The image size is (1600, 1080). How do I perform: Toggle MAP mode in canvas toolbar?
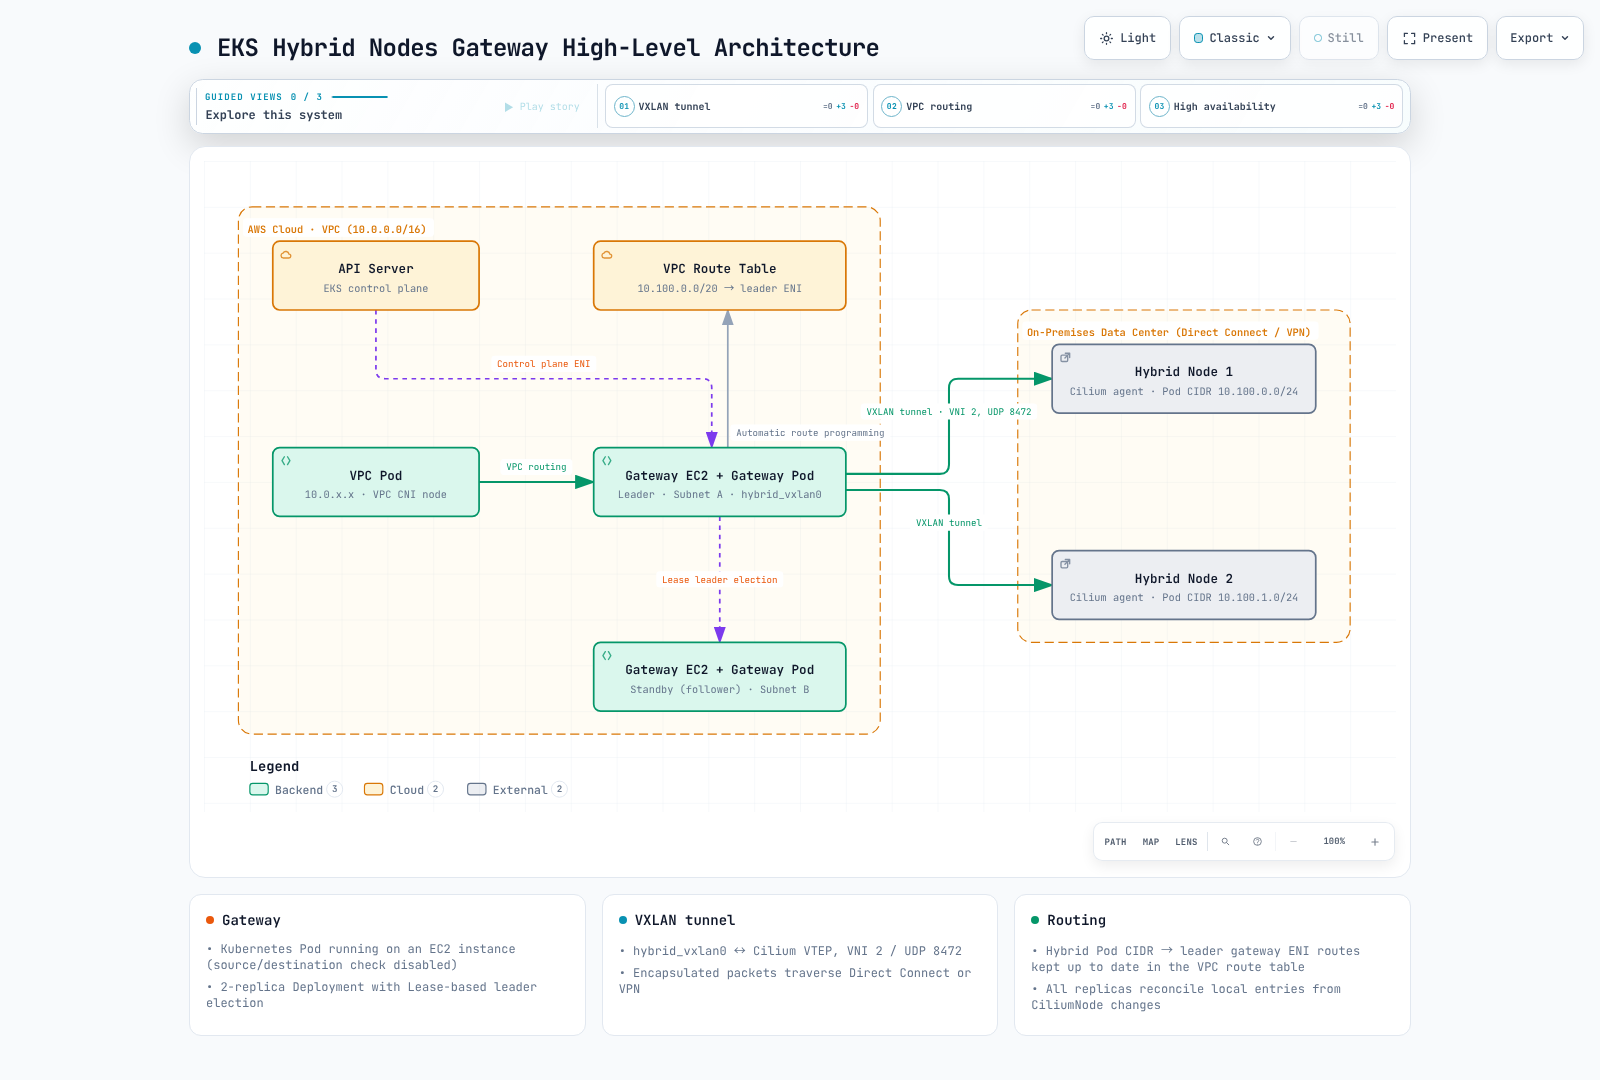(x=1151, y=842)
